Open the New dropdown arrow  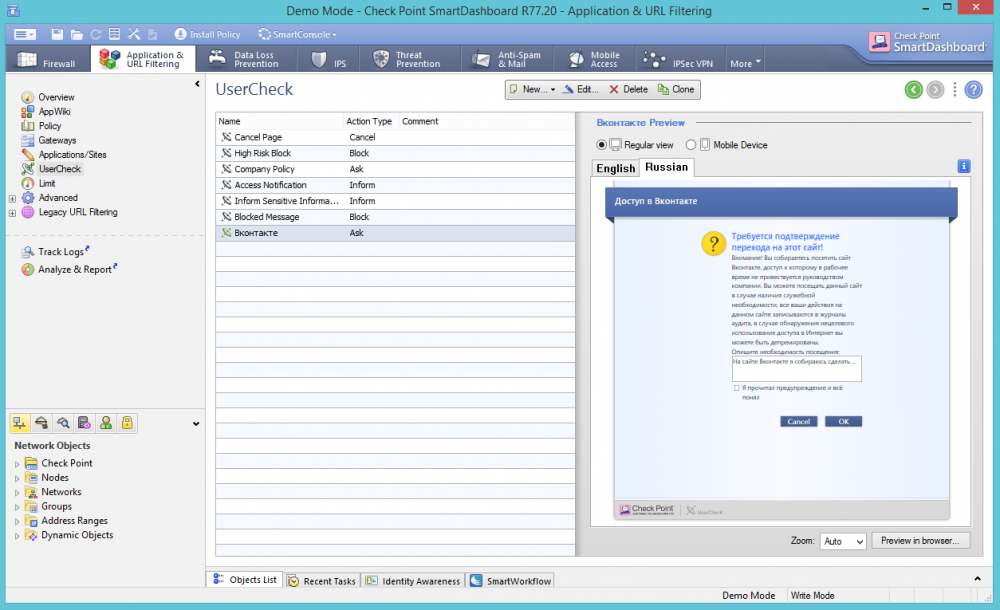(553, 89)
